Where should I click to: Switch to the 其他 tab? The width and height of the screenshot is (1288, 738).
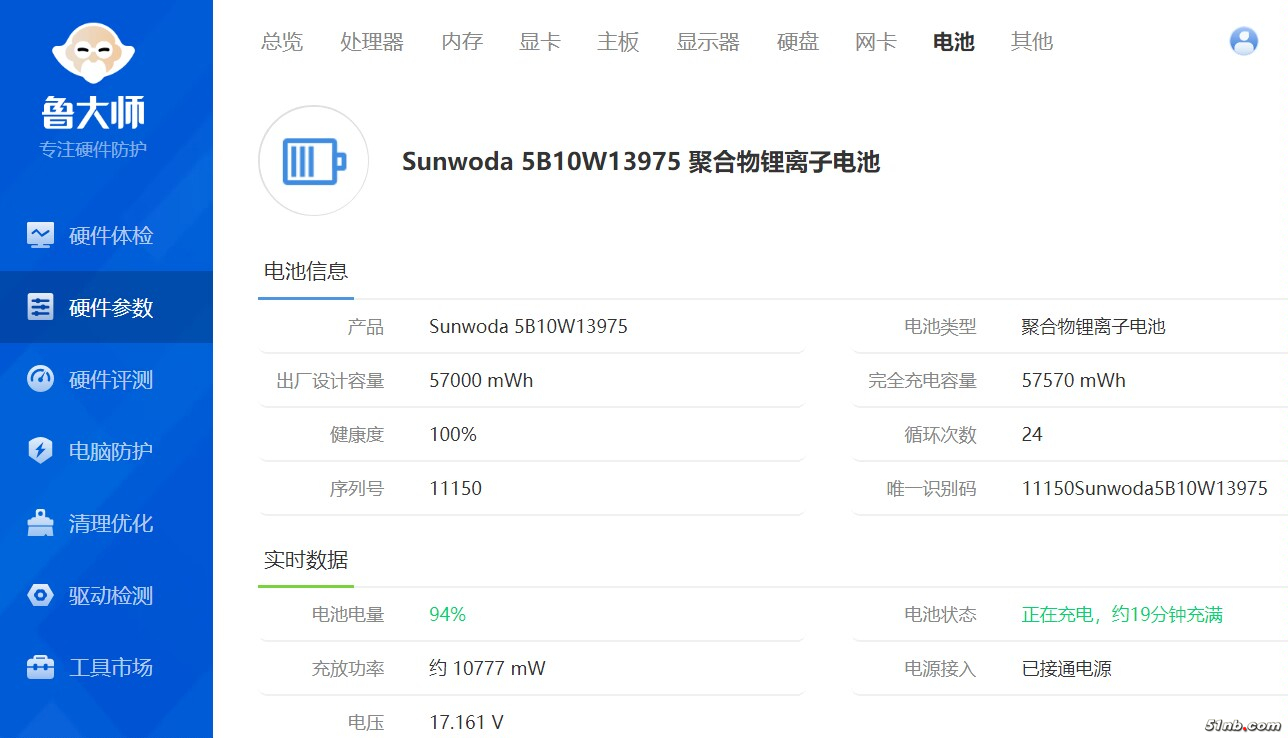pos(1032,42)
